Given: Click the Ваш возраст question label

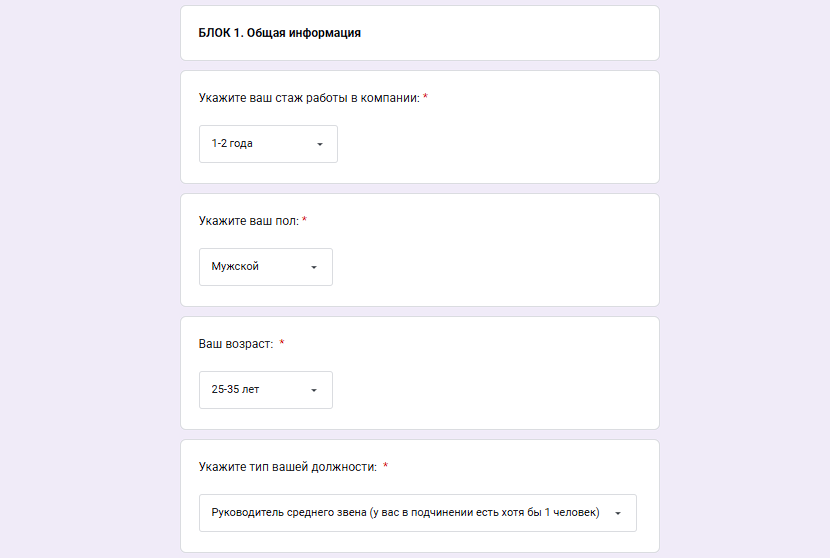Looking at the screenshot, I should click(x=236, y=344).
